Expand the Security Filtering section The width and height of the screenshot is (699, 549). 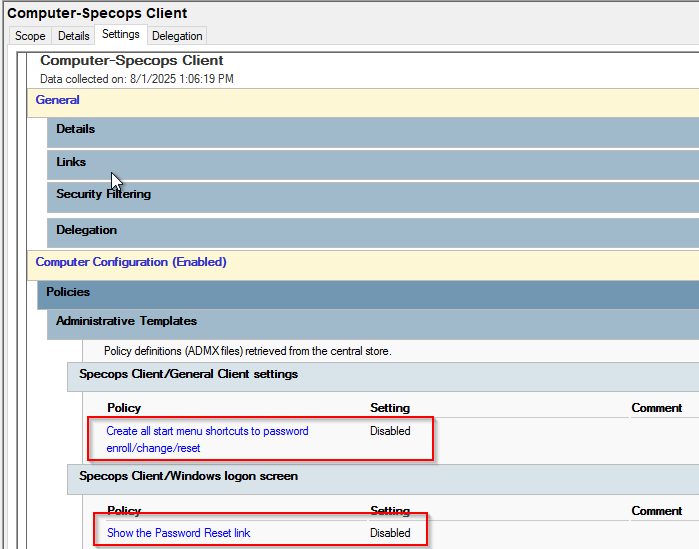[373, 197]
